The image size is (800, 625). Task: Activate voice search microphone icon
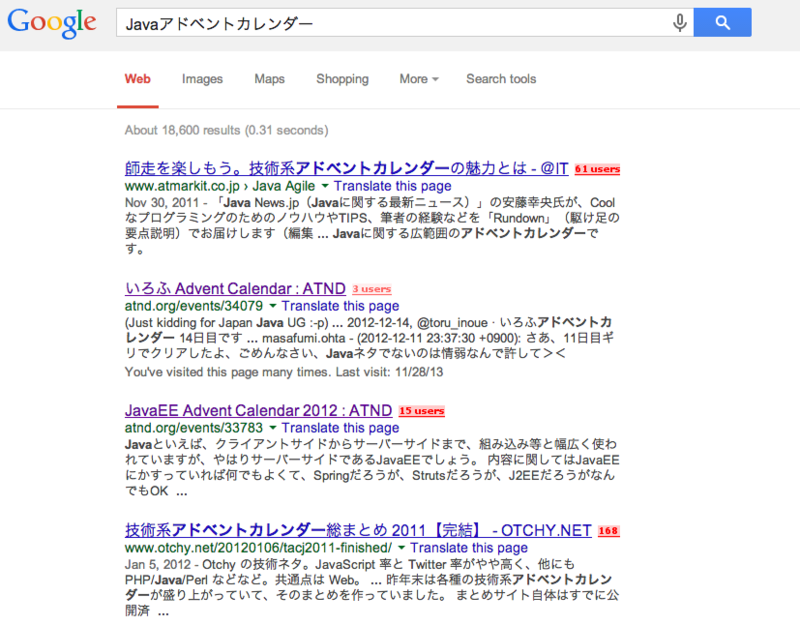click(679, 22)
